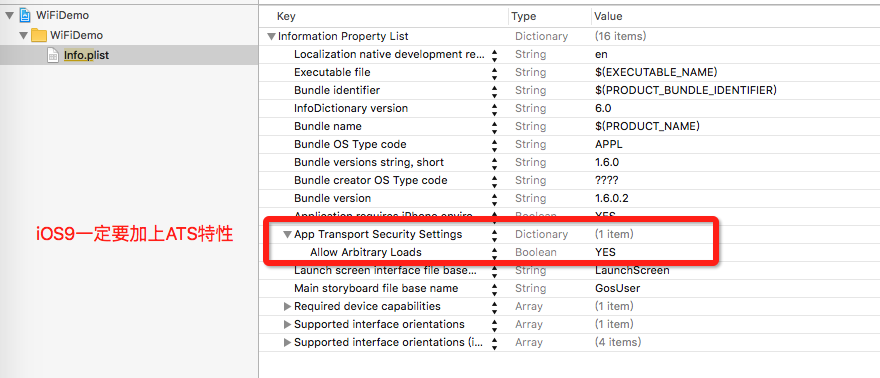Screen dimensions: 880x378
Task: Click the stepper arrows beside Main storyboard file base name
Action: tap(494, 289)
